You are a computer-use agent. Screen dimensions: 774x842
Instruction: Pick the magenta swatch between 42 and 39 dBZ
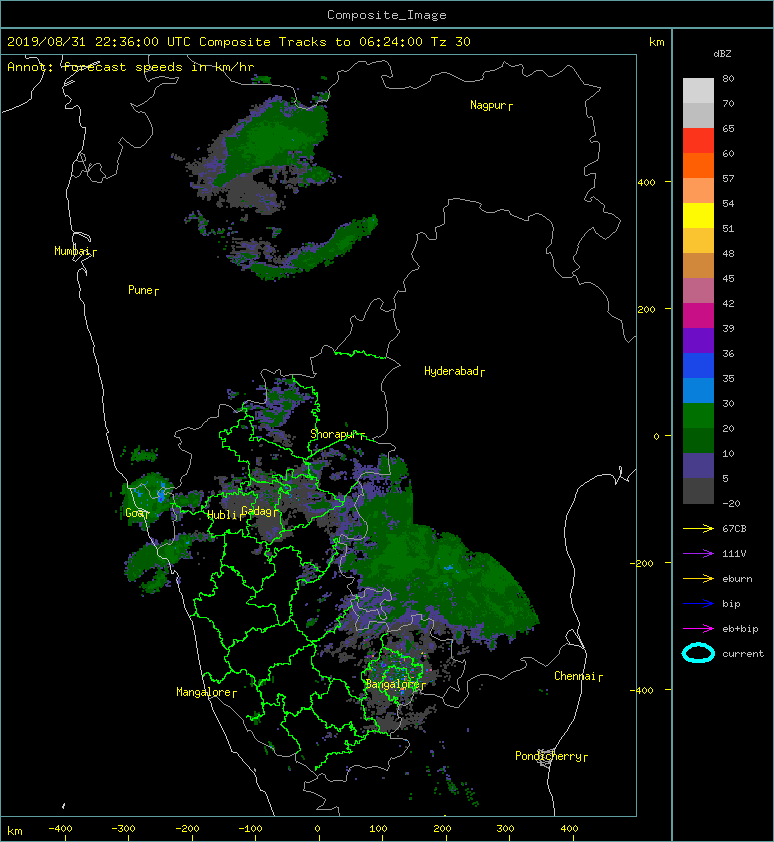pyautogui.click(x=698, y=315)
